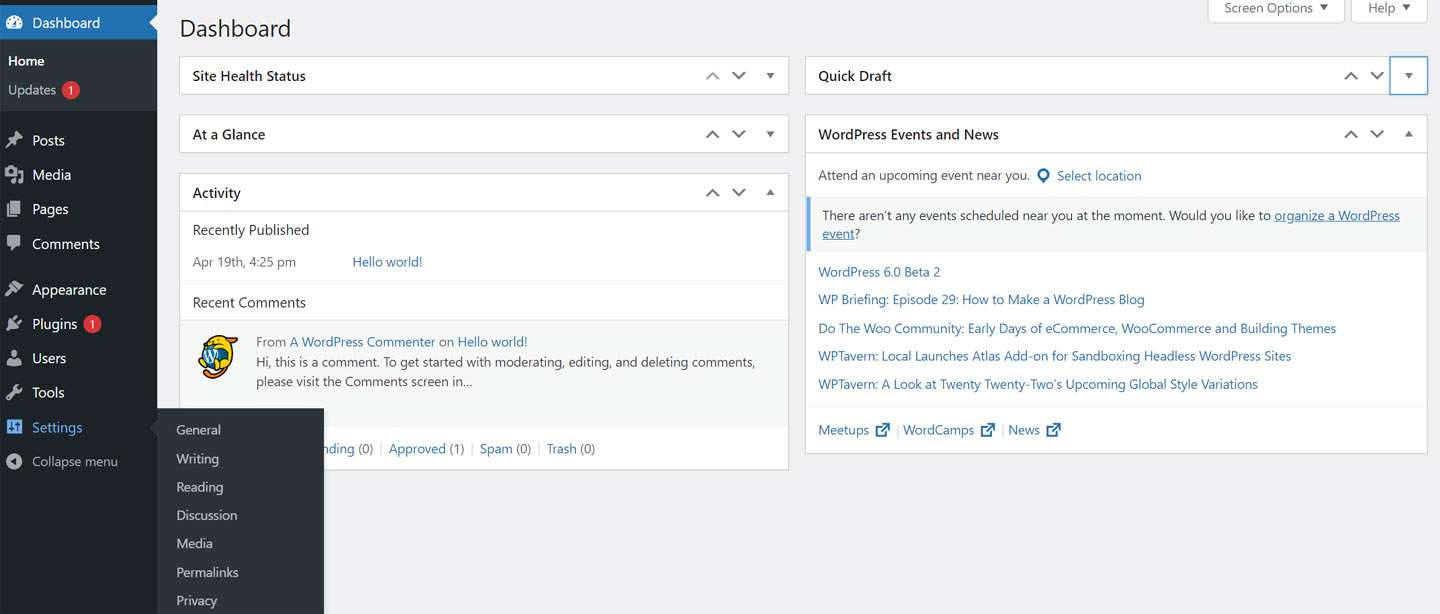Screen dimensions: 1440x614
Task: Go to the Home submenu item
Action: pyautogui.click(x=26, y=61)
